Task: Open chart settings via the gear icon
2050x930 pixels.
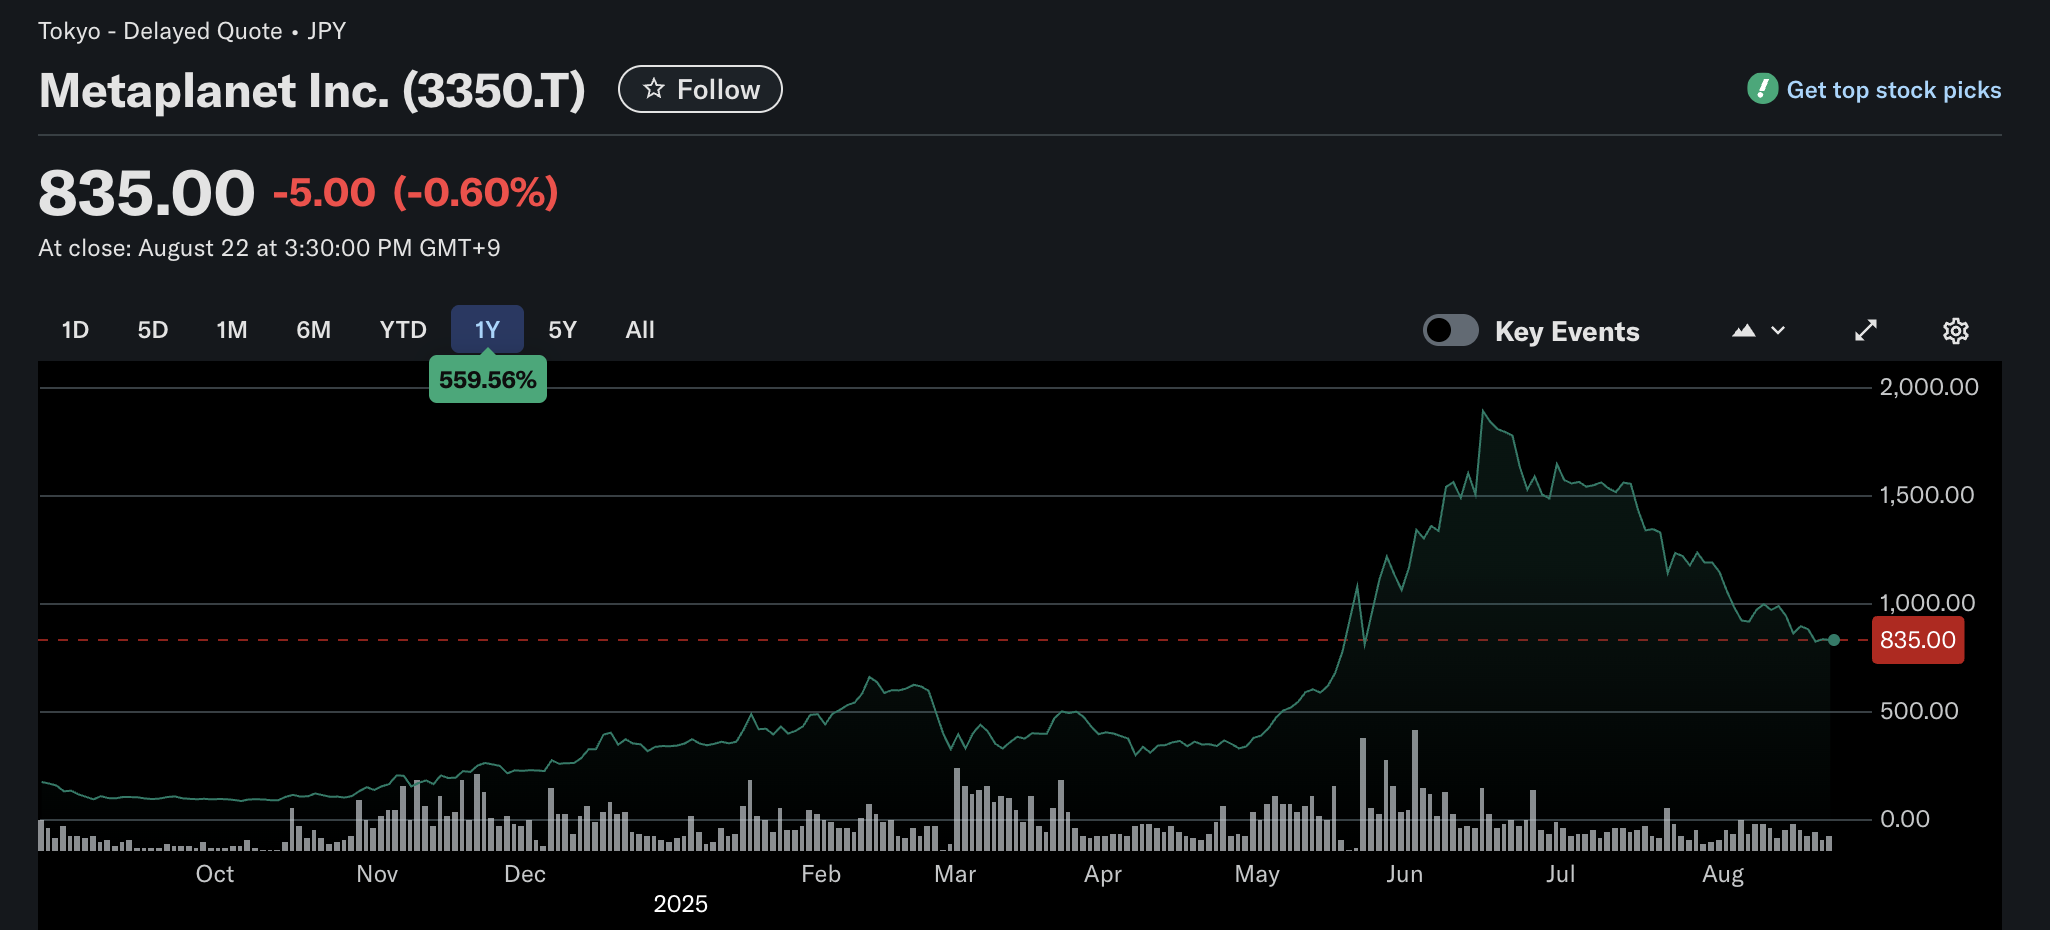Action: click(x=1956, y=330)
